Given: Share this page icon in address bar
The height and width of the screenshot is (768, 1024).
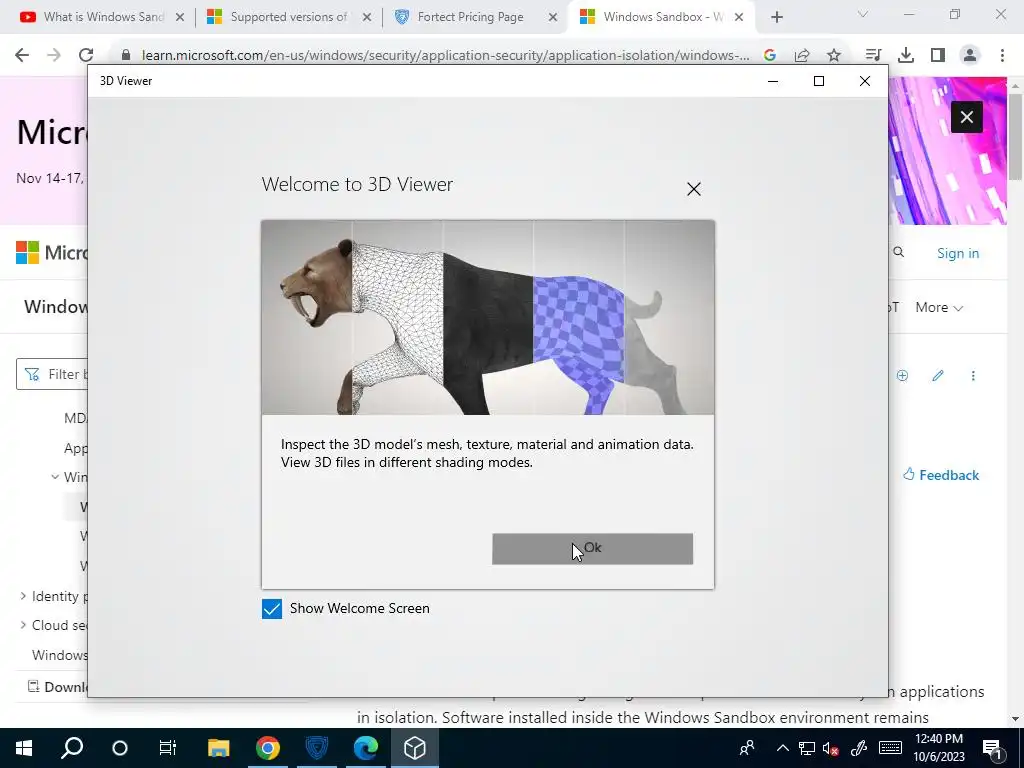Looking at the screenshot, I should (802, 56).
